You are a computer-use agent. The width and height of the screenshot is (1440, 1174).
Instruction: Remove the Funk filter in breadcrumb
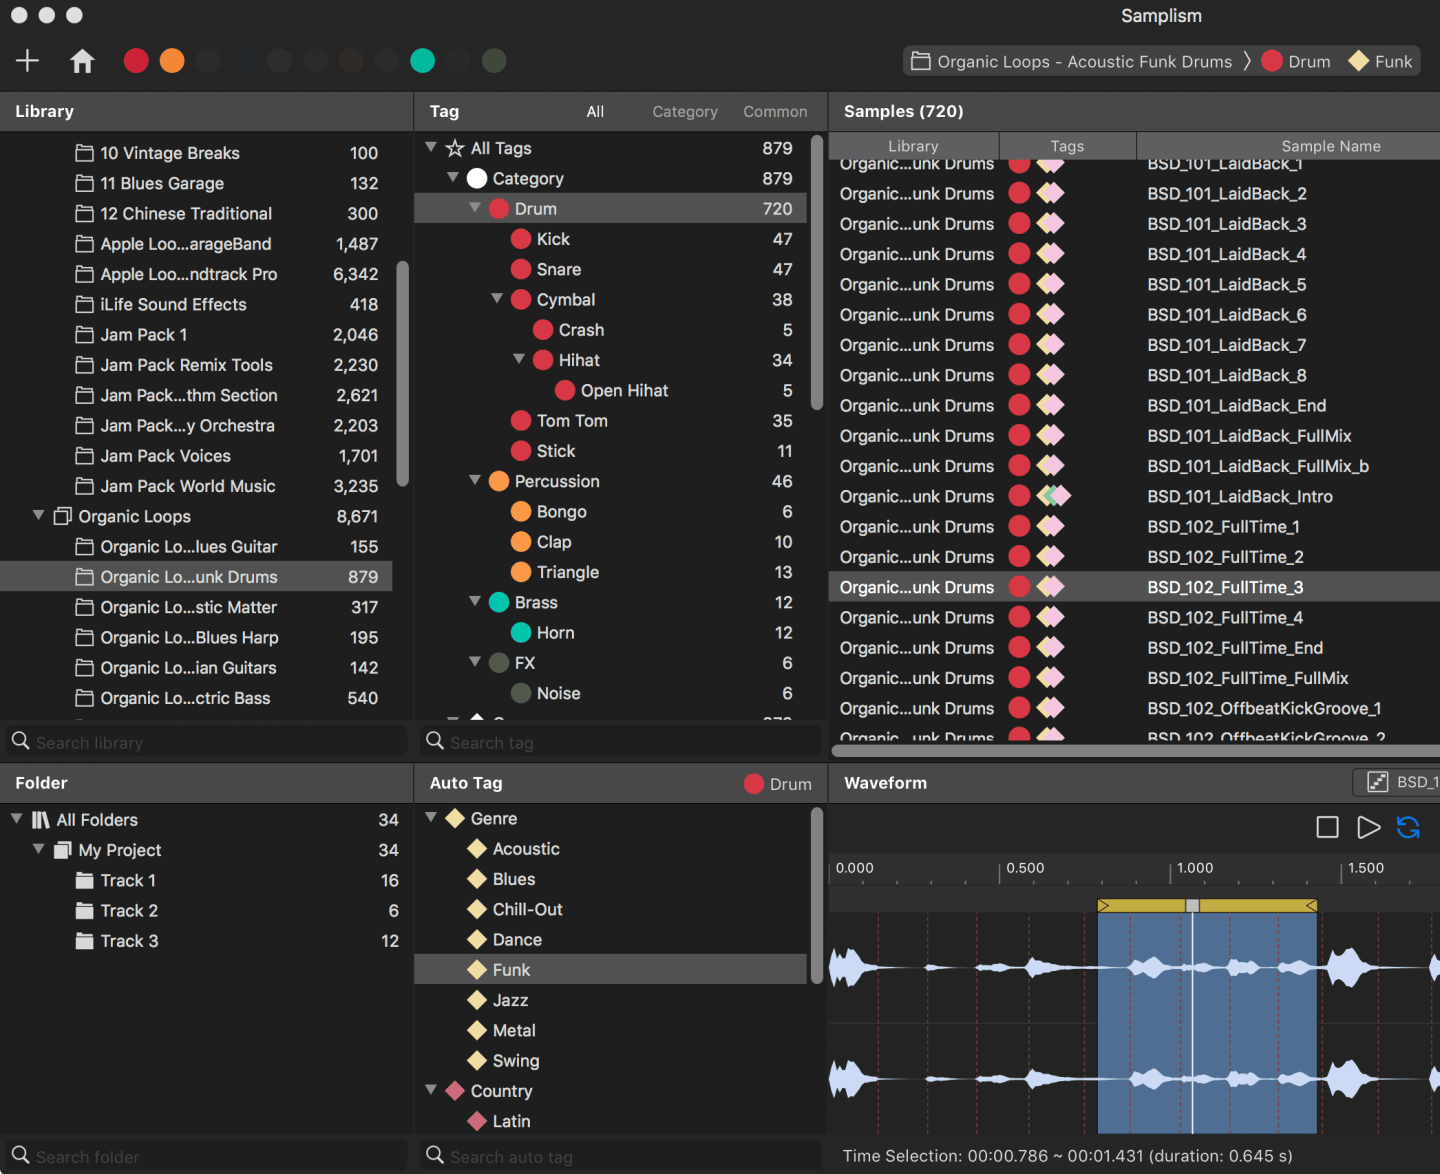[x=1381, y=62]
